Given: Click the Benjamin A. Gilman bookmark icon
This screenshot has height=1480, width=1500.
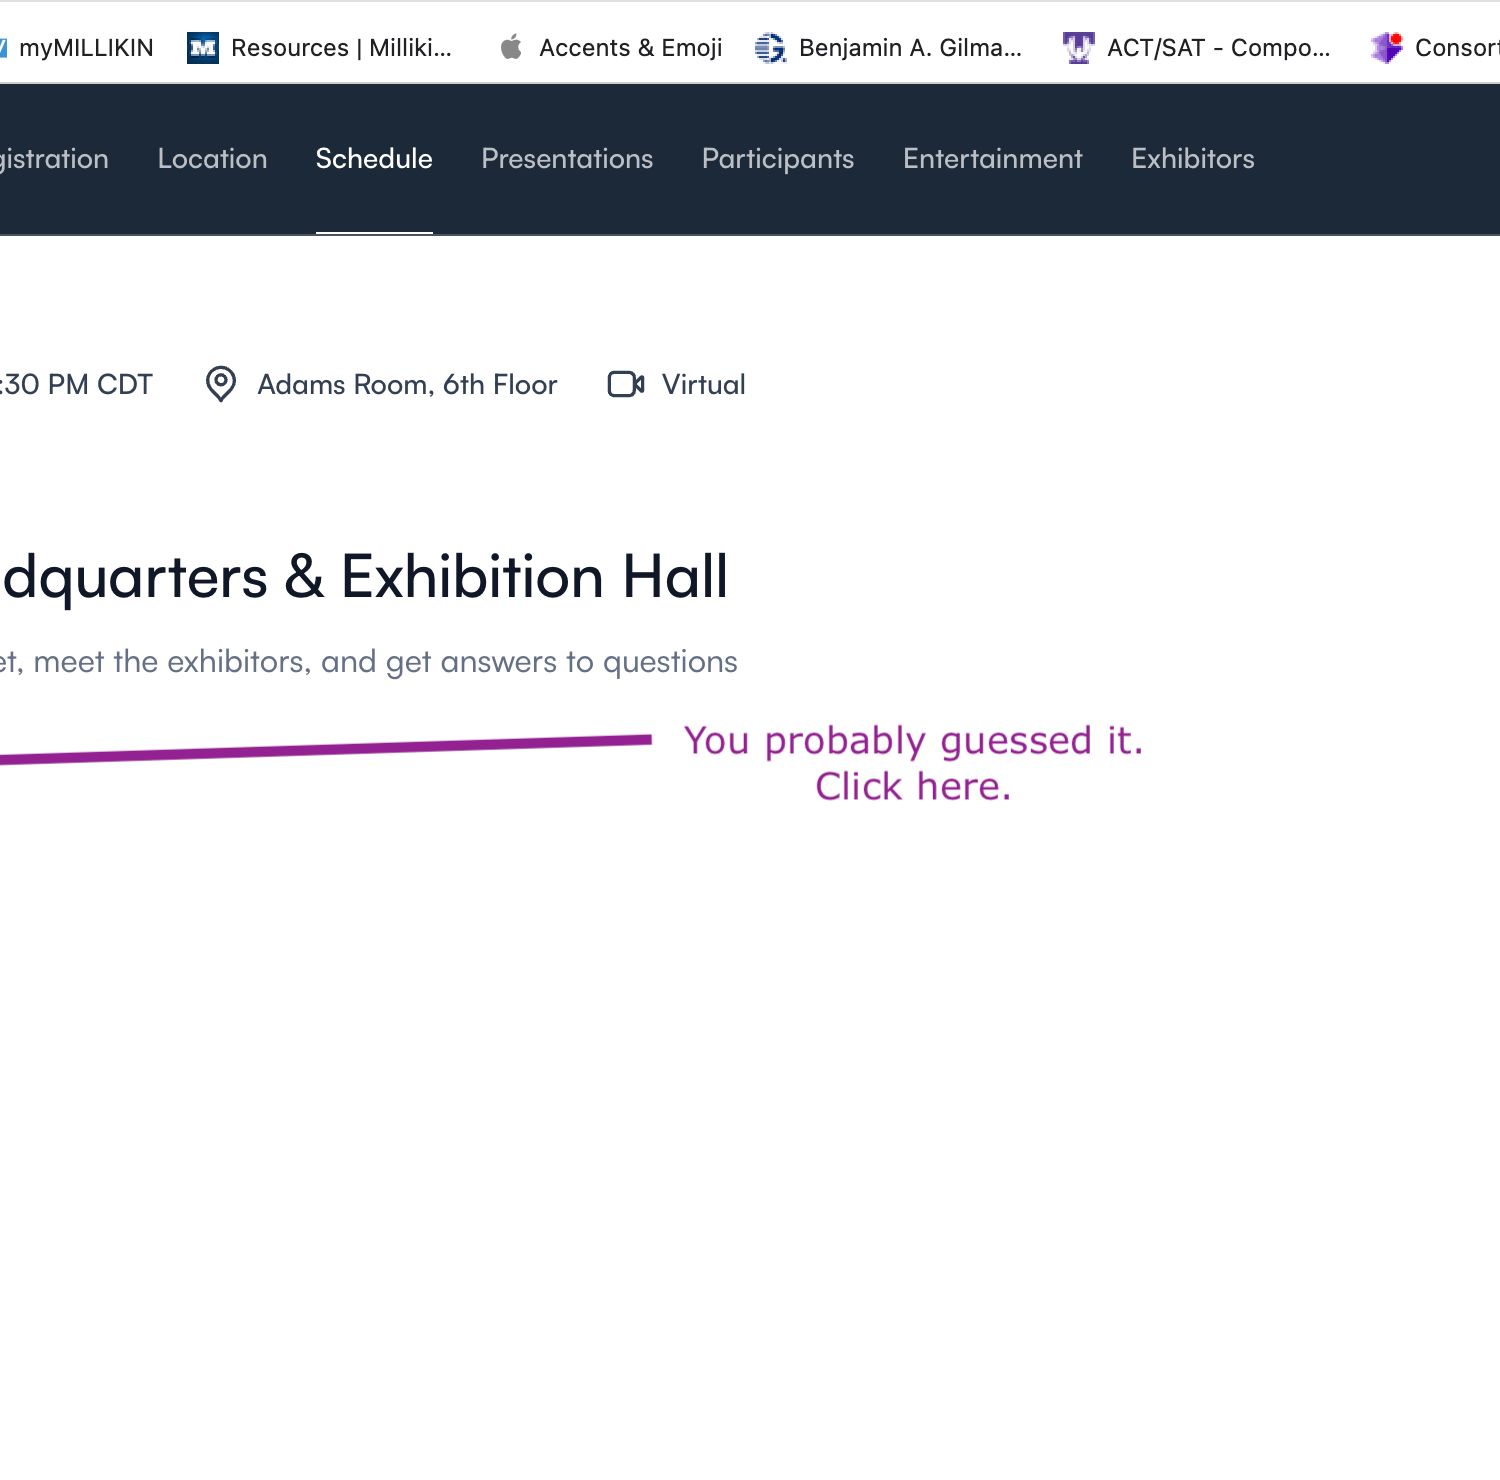Looking at the screenshot, I should [770, 48].
